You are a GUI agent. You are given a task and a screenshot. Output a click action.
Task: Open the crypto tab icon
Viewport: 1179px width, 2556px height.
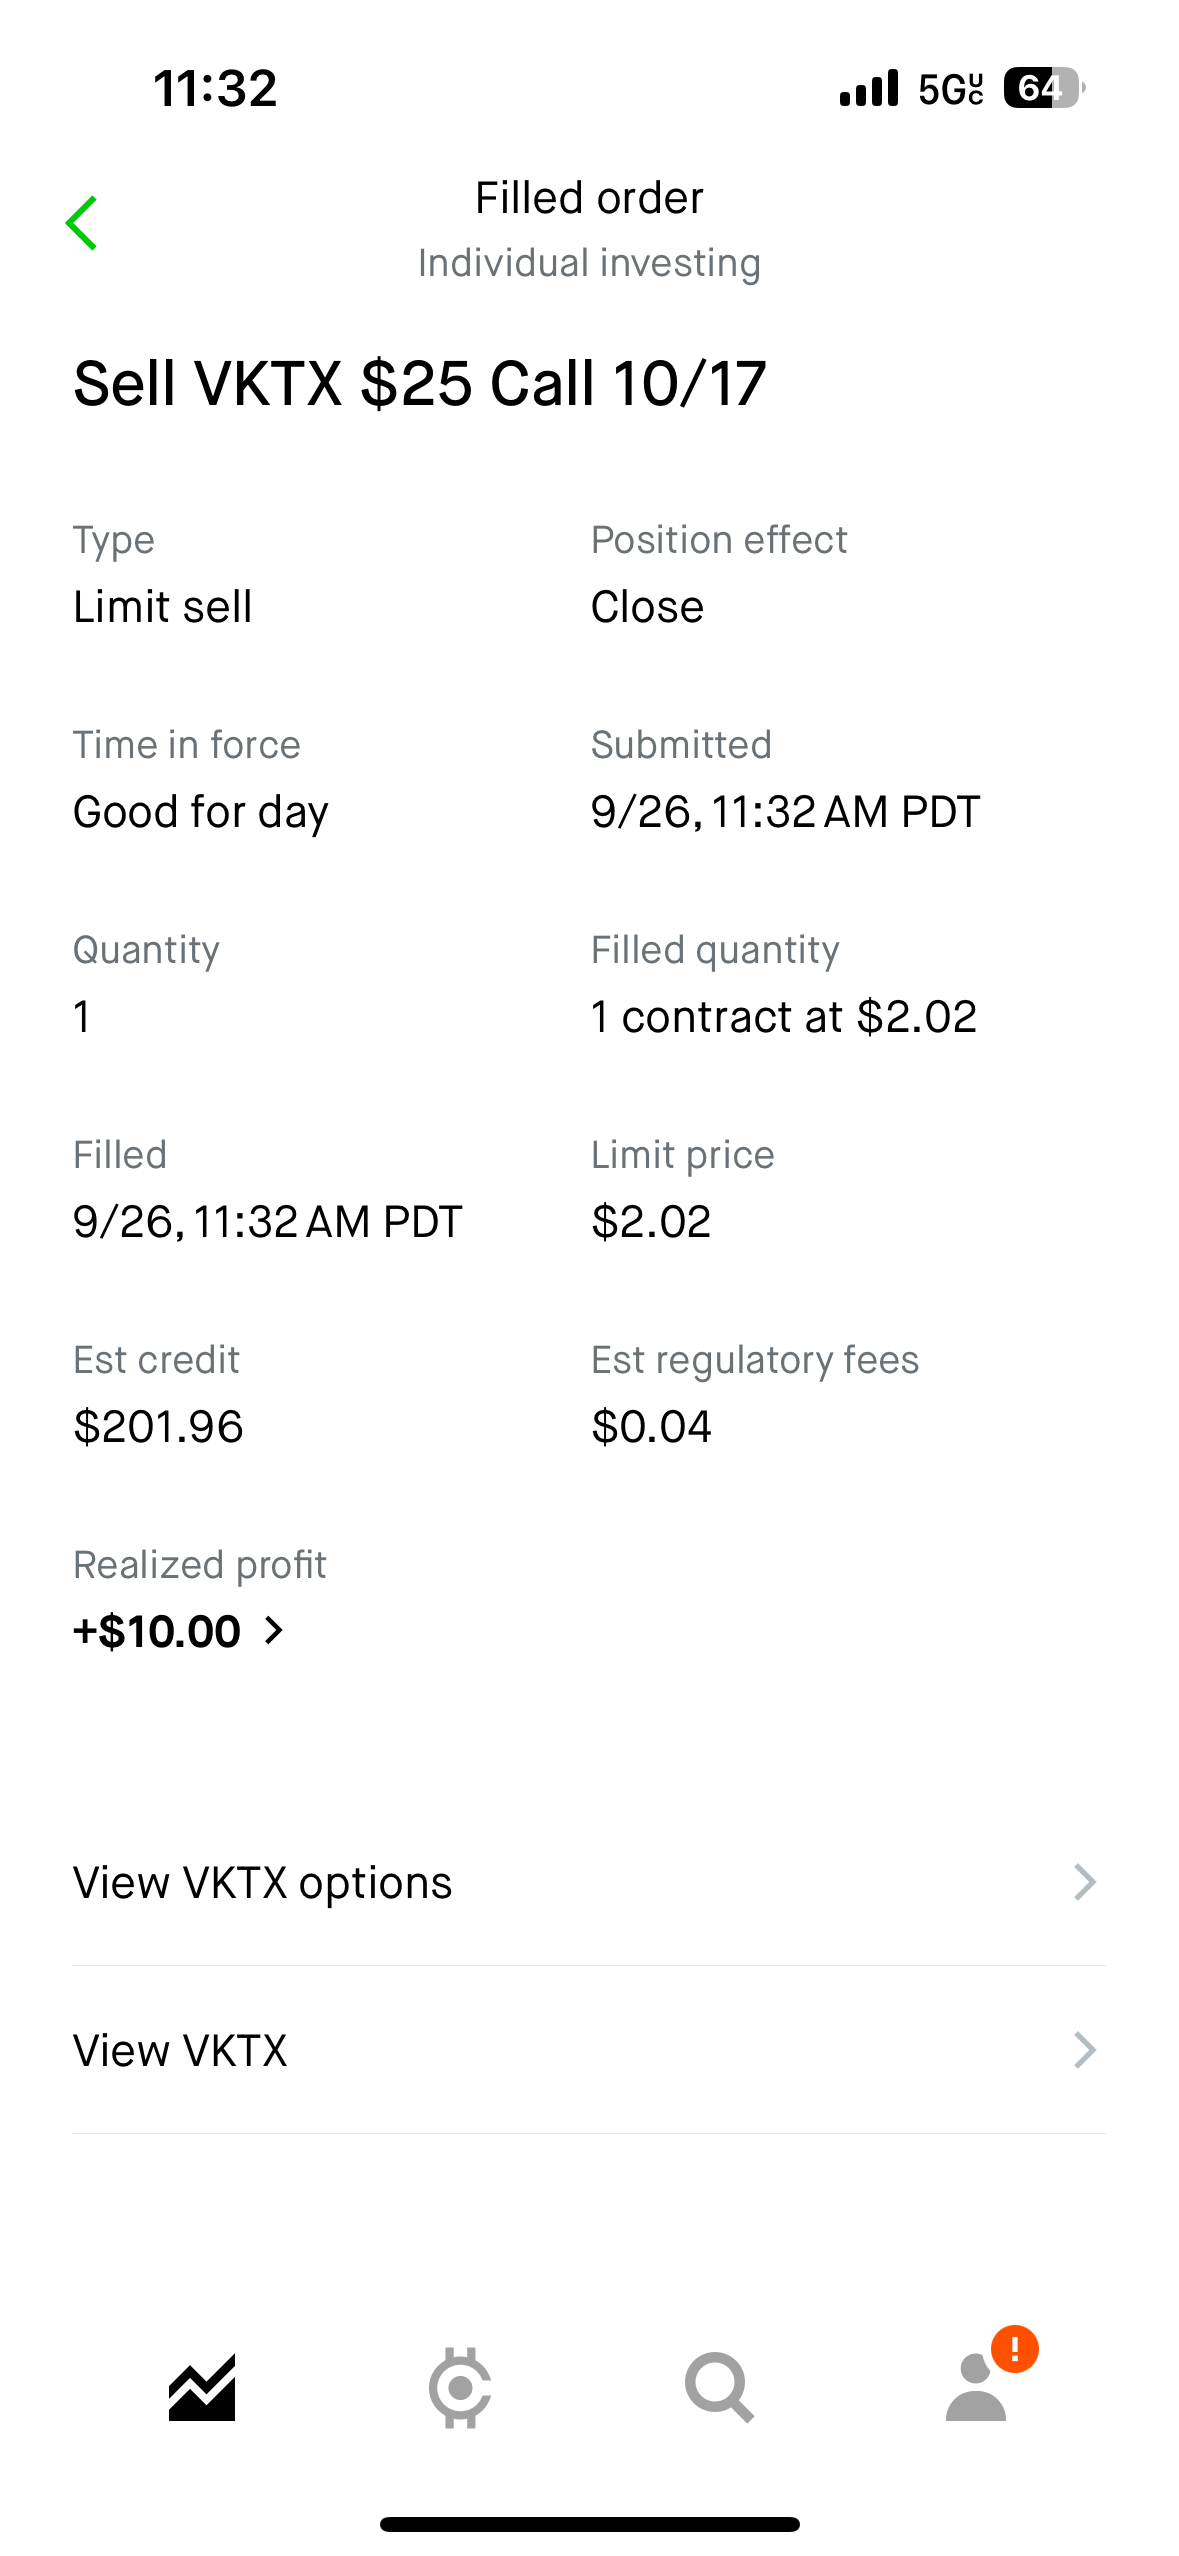pyautogui.click(x=460, y=2387)
